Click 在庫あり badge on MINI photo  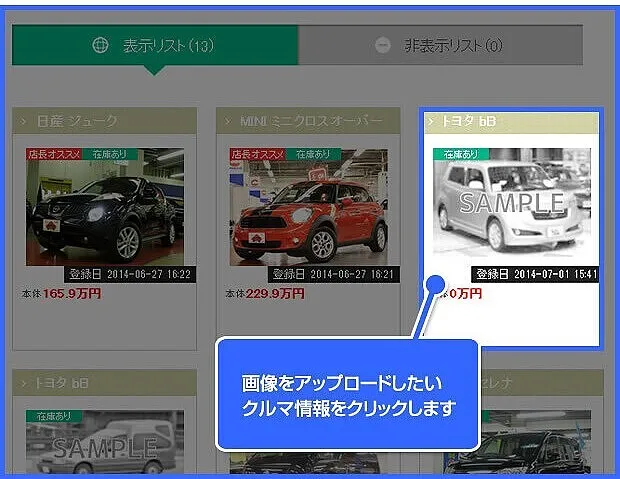tap(313, 154)
